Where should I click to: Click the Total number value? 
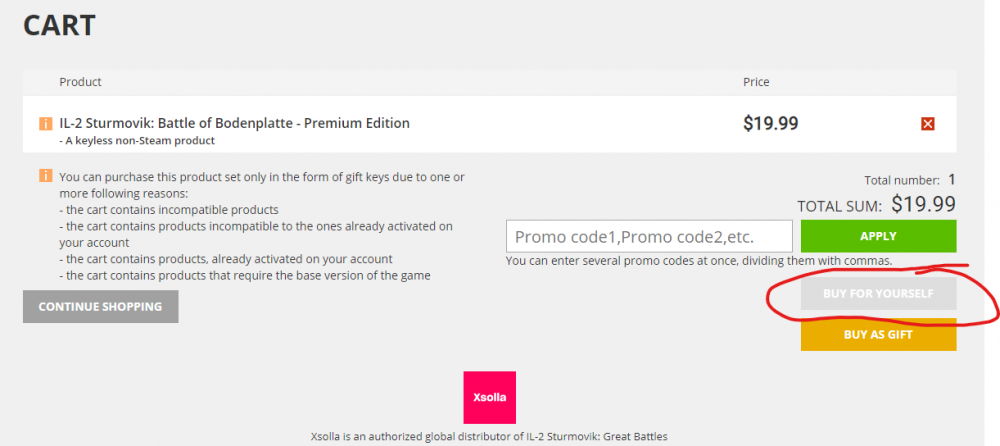click(x=952, y=180)
